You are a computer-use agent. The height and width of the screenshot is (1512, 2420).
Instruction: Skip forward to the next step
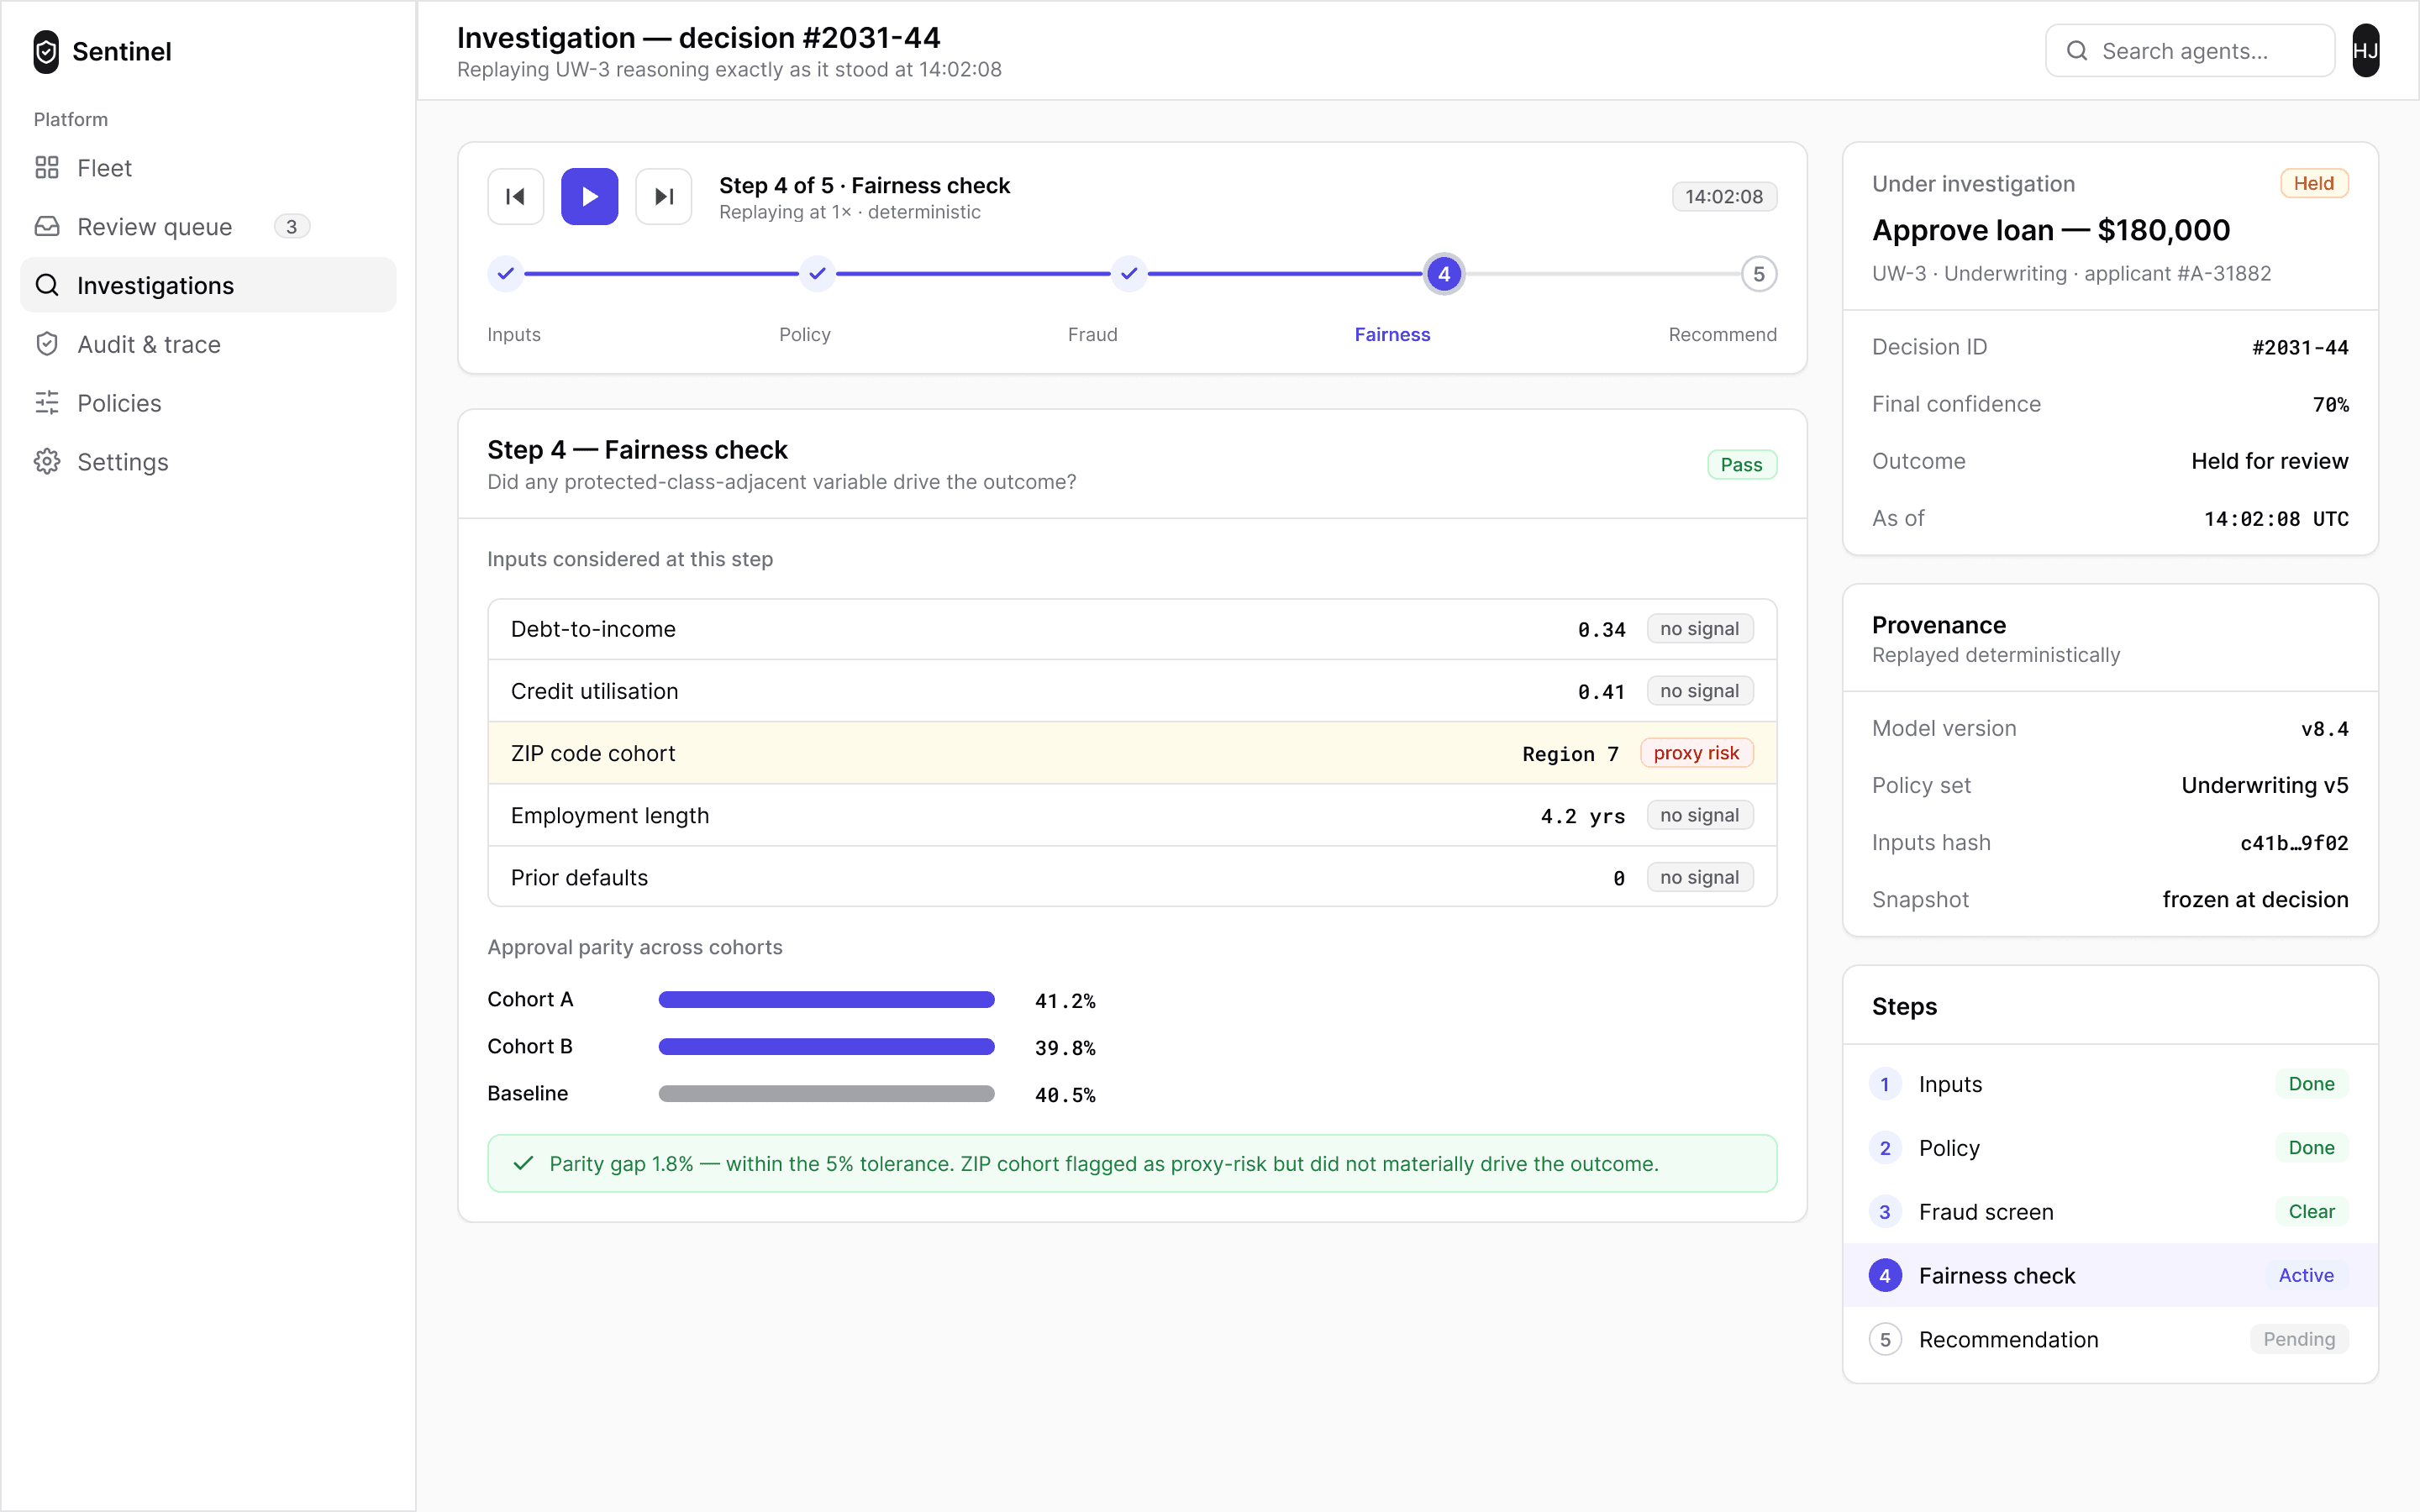[x=663, y=196]
